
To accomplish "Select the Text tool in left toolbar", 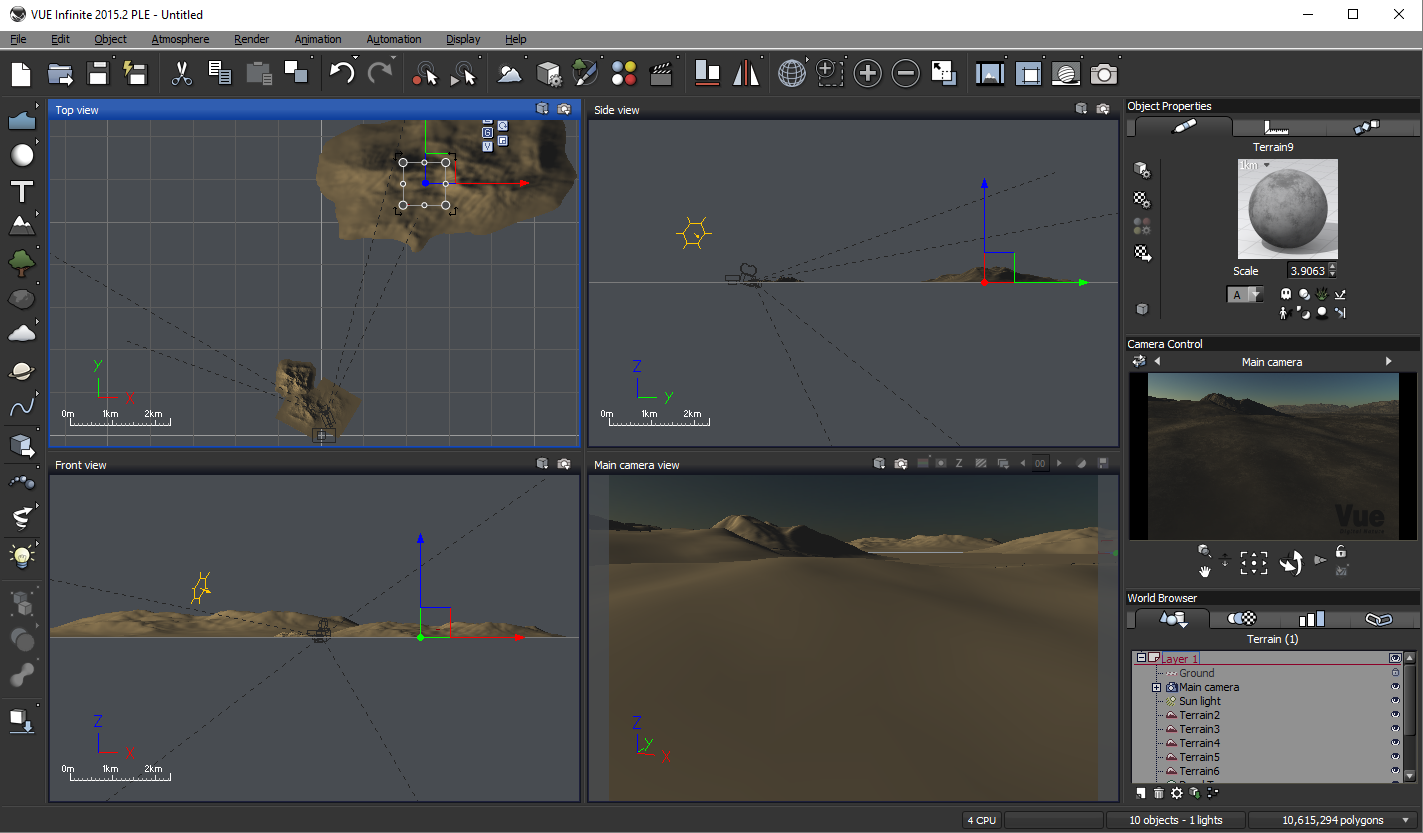I will click(x=22, y=192).
